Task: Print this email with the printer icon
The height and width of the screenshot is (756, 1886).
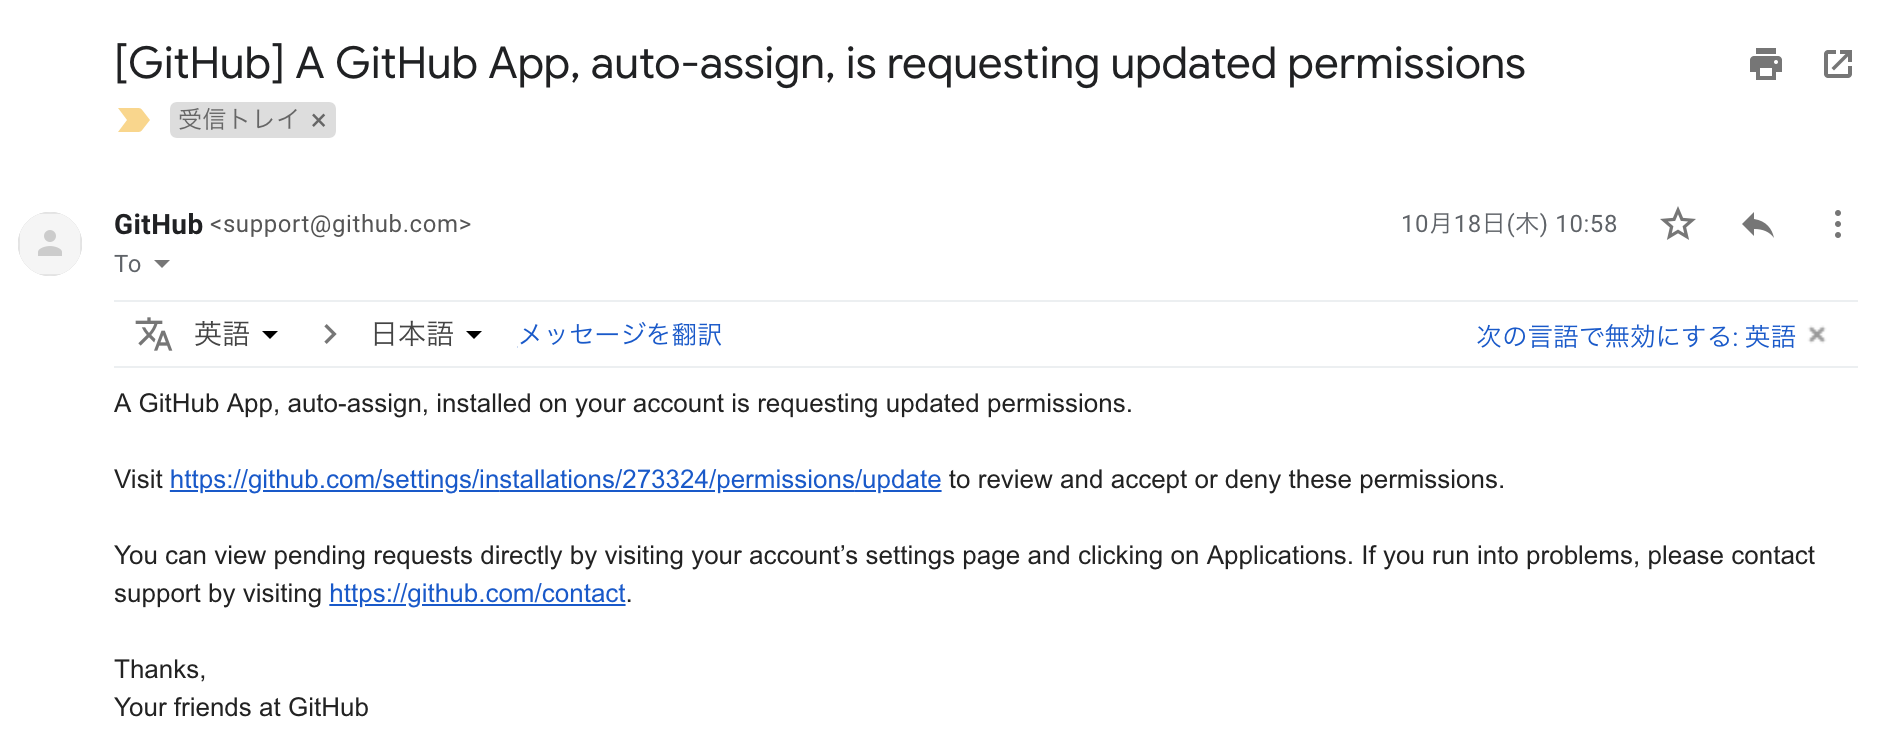Action: click(1765, 64)
